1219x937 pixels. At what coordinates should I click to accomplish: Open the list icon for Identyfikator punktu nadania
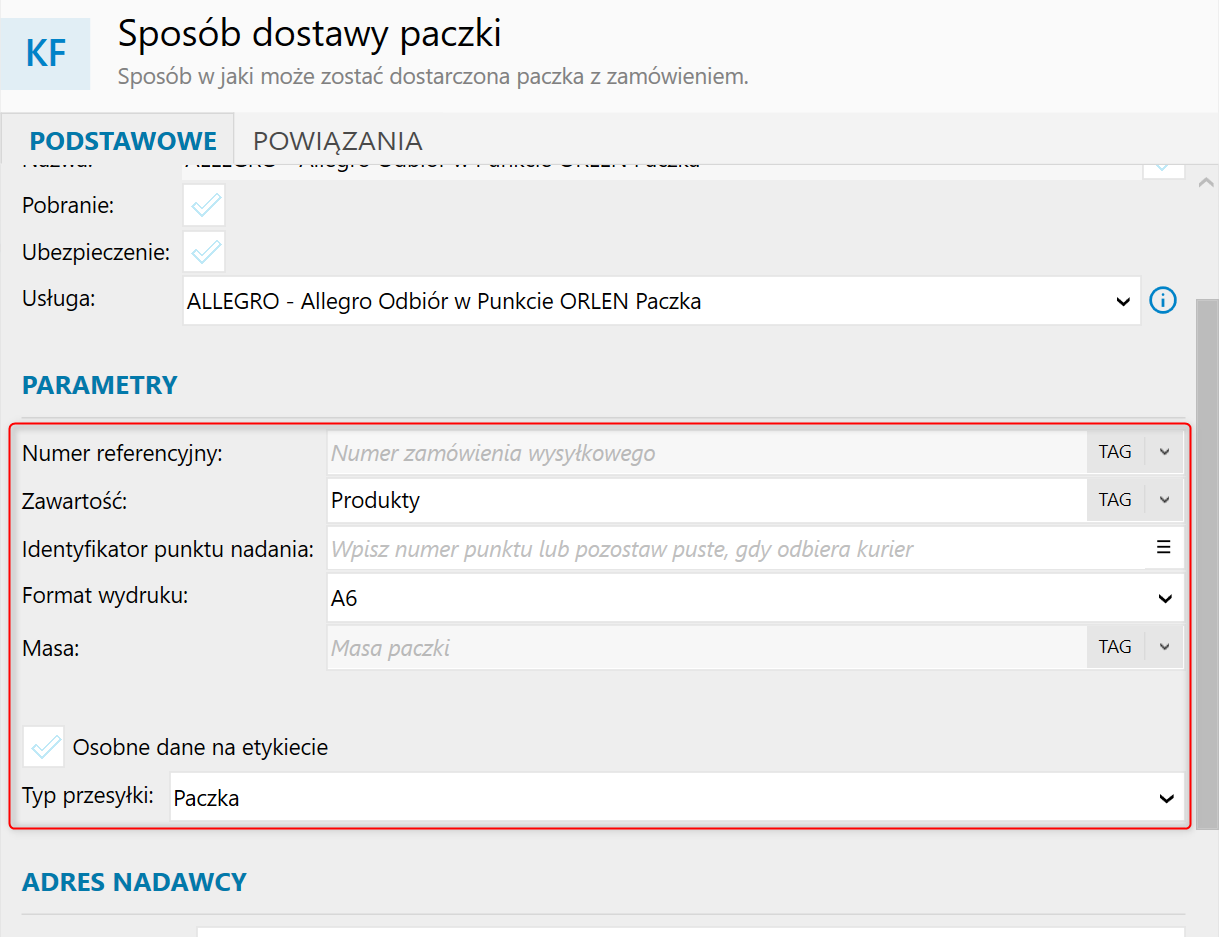(1163, 547)
